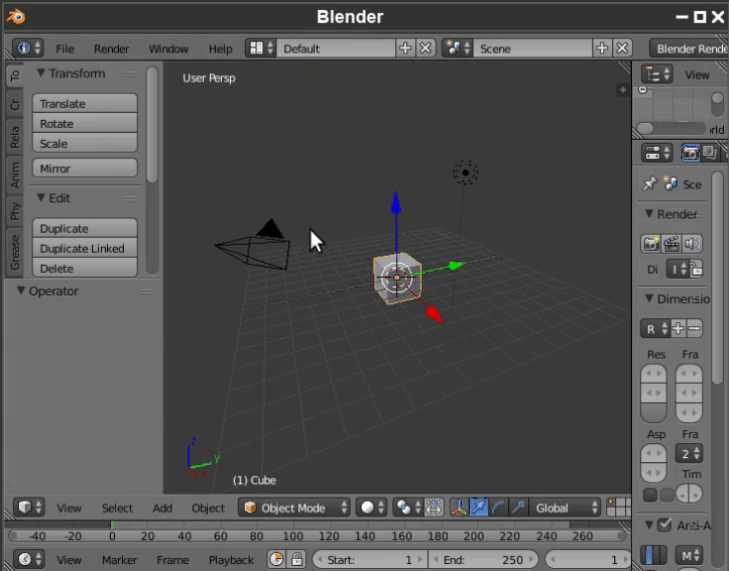Screen dimensions: 729x571
Task: Click the timeline horizontal scrollbar
Action: click(x=317, y=535)
